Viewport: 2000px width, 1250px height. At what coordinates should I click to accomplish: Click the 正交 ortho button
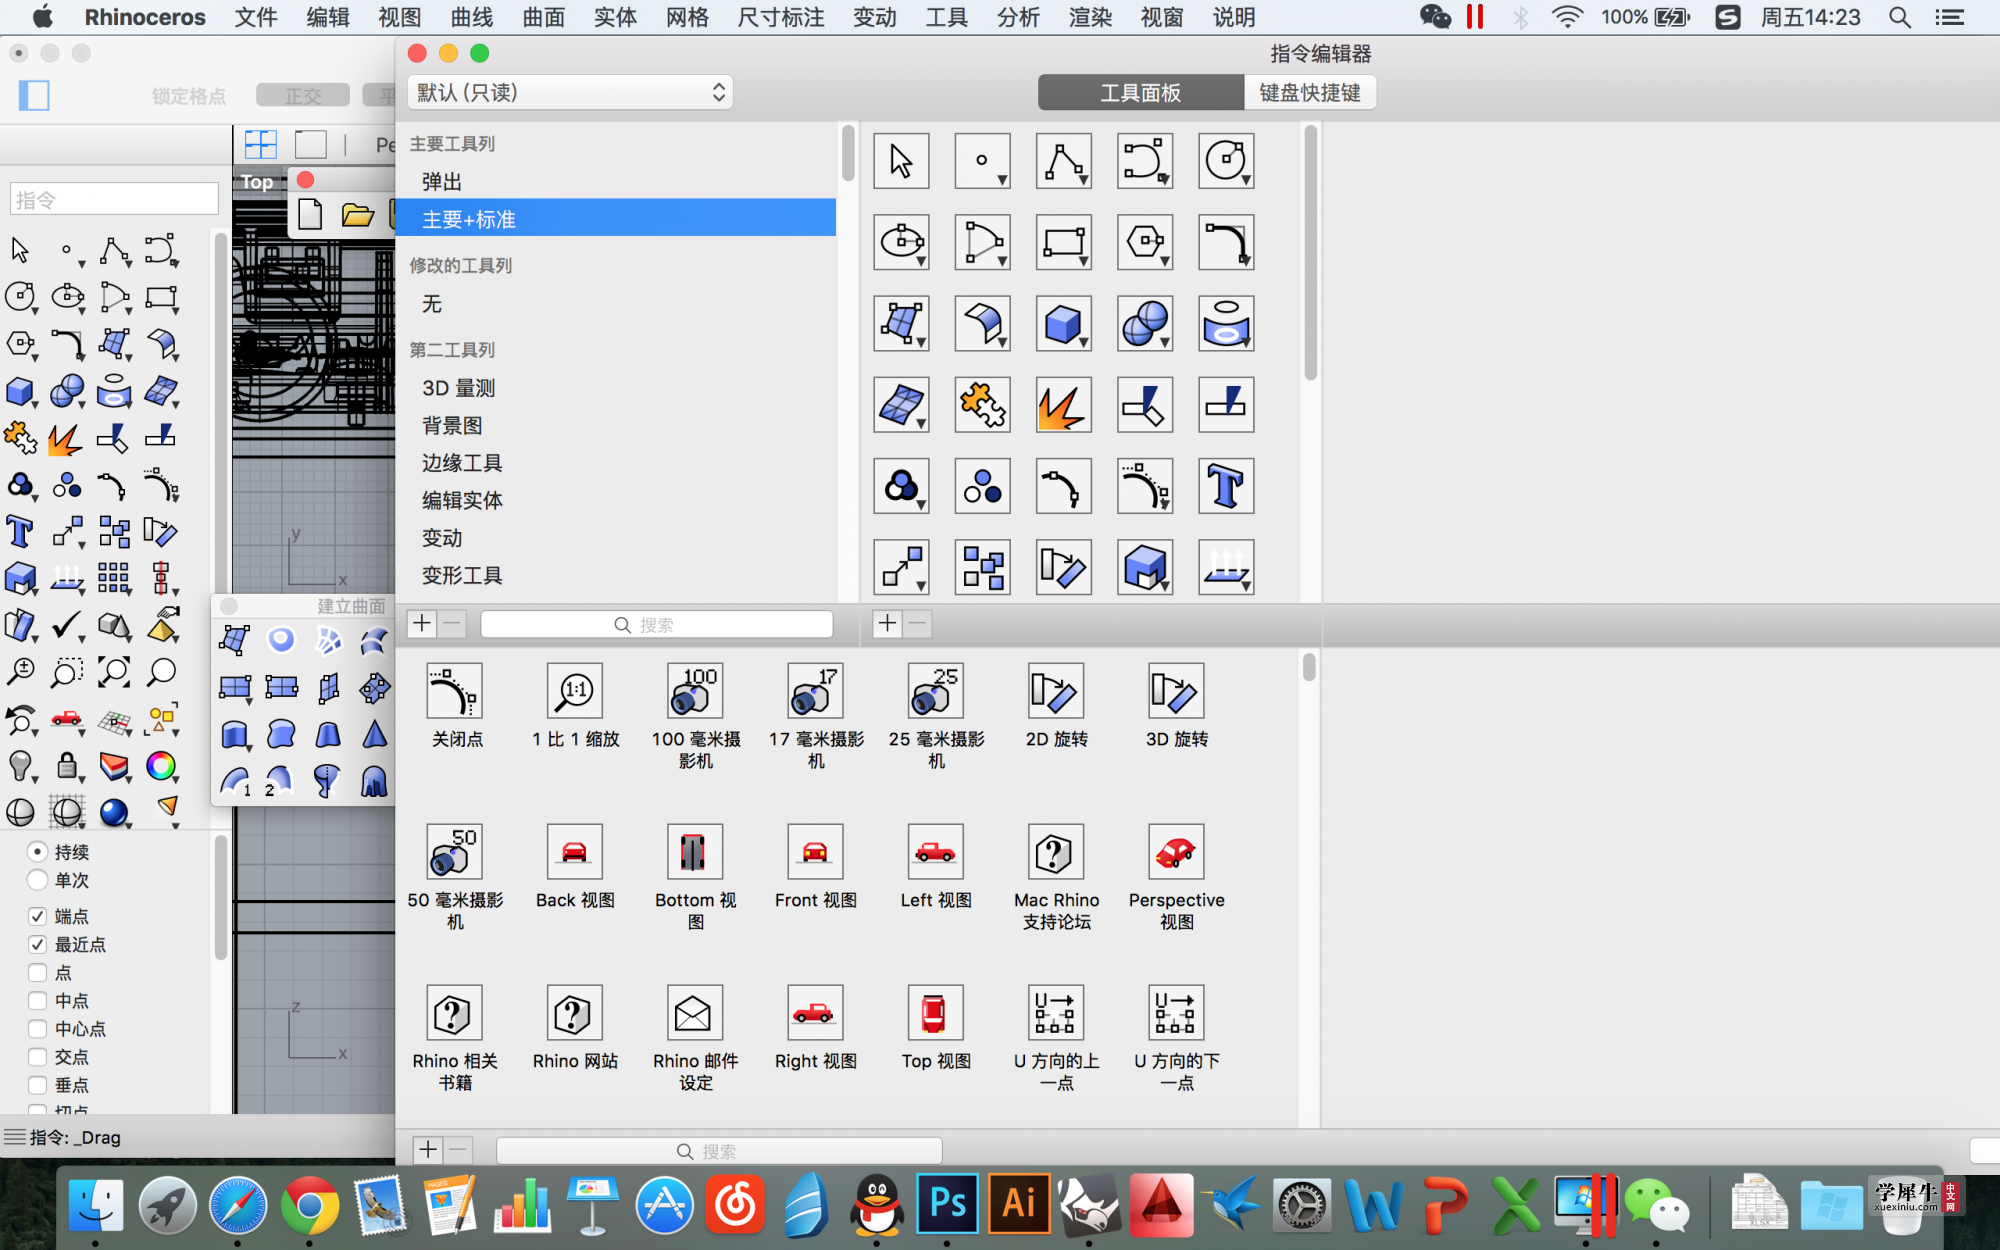(302, 96)
